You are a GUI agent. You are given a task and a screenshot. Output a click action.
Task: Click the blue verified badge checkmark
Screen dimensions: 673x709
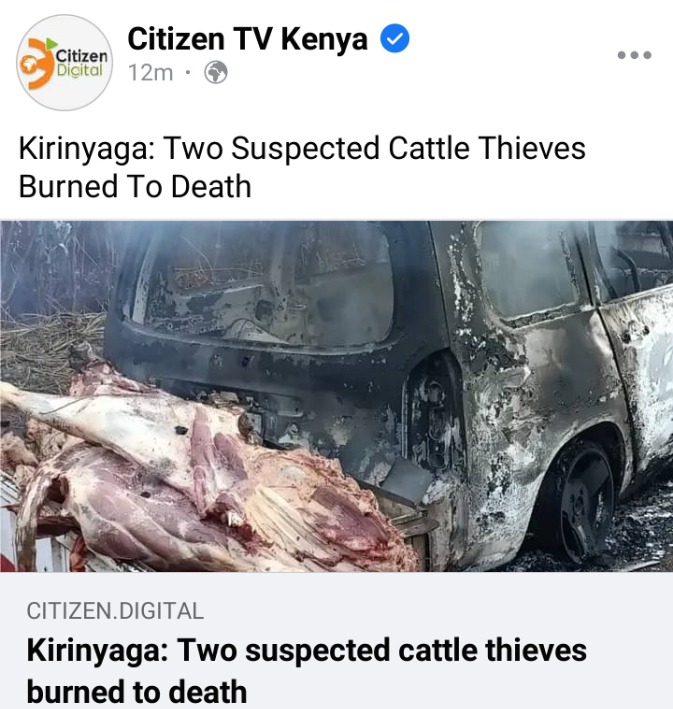(x=395, y=39)
